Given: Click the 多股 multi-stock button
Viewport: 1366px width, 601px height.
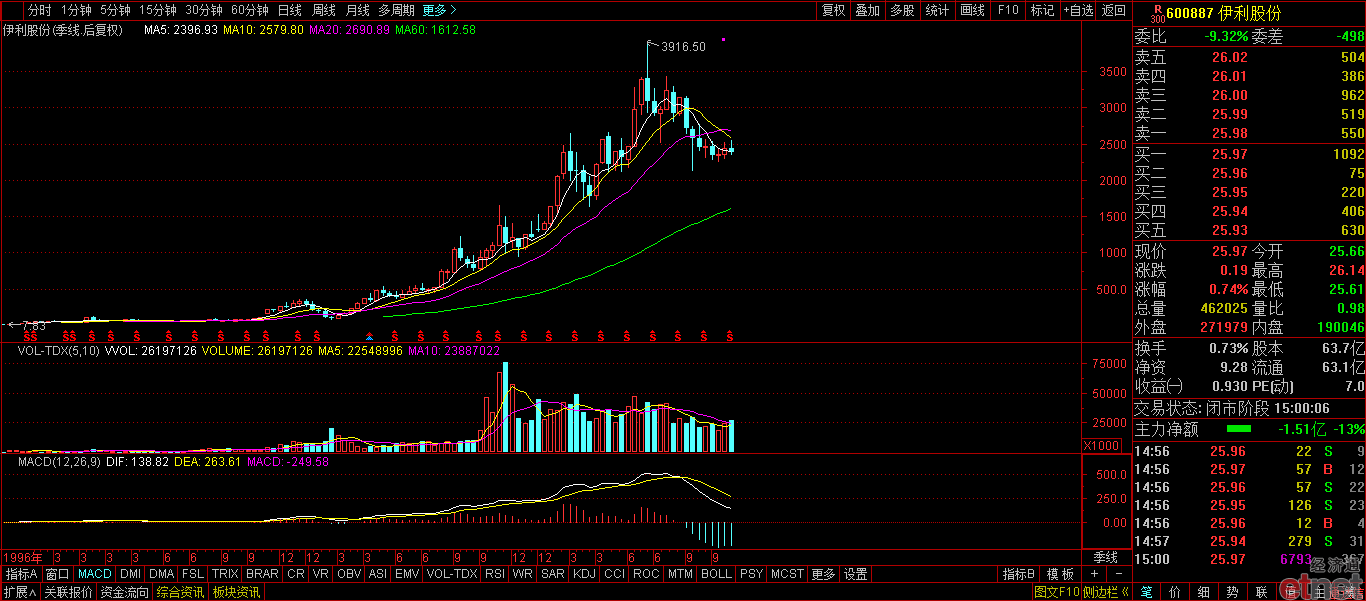Looking at the screenshot, I should (902, 10).
